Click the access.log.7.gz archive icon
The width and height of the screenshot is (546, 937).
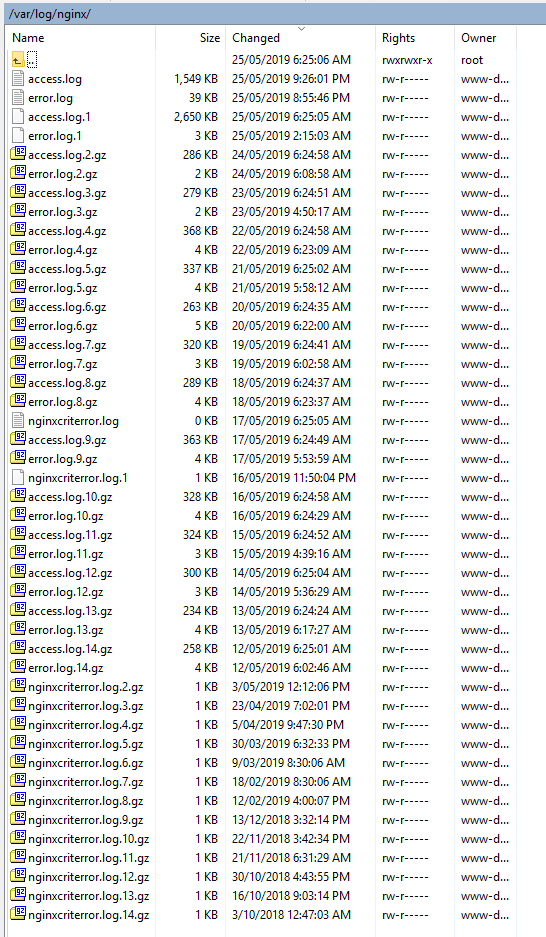[x=19, y=345]
